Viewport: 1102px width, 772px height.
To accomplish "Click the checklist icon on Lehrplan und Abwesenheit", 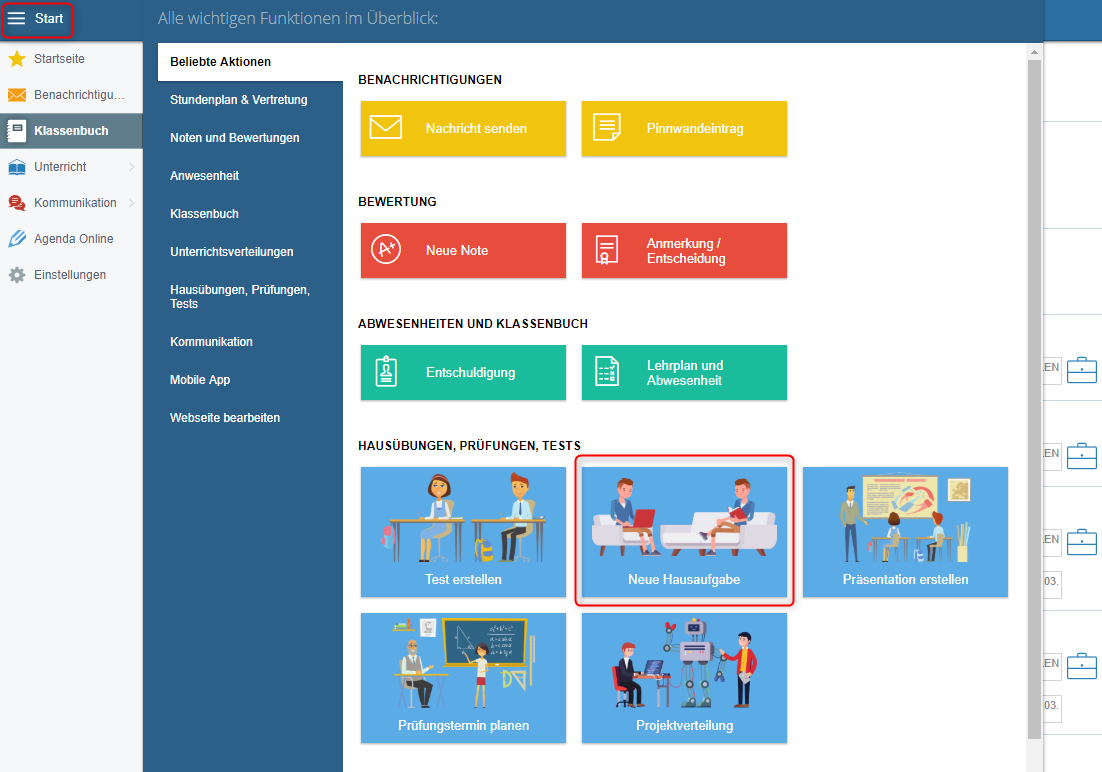I will tap(607, 372).
